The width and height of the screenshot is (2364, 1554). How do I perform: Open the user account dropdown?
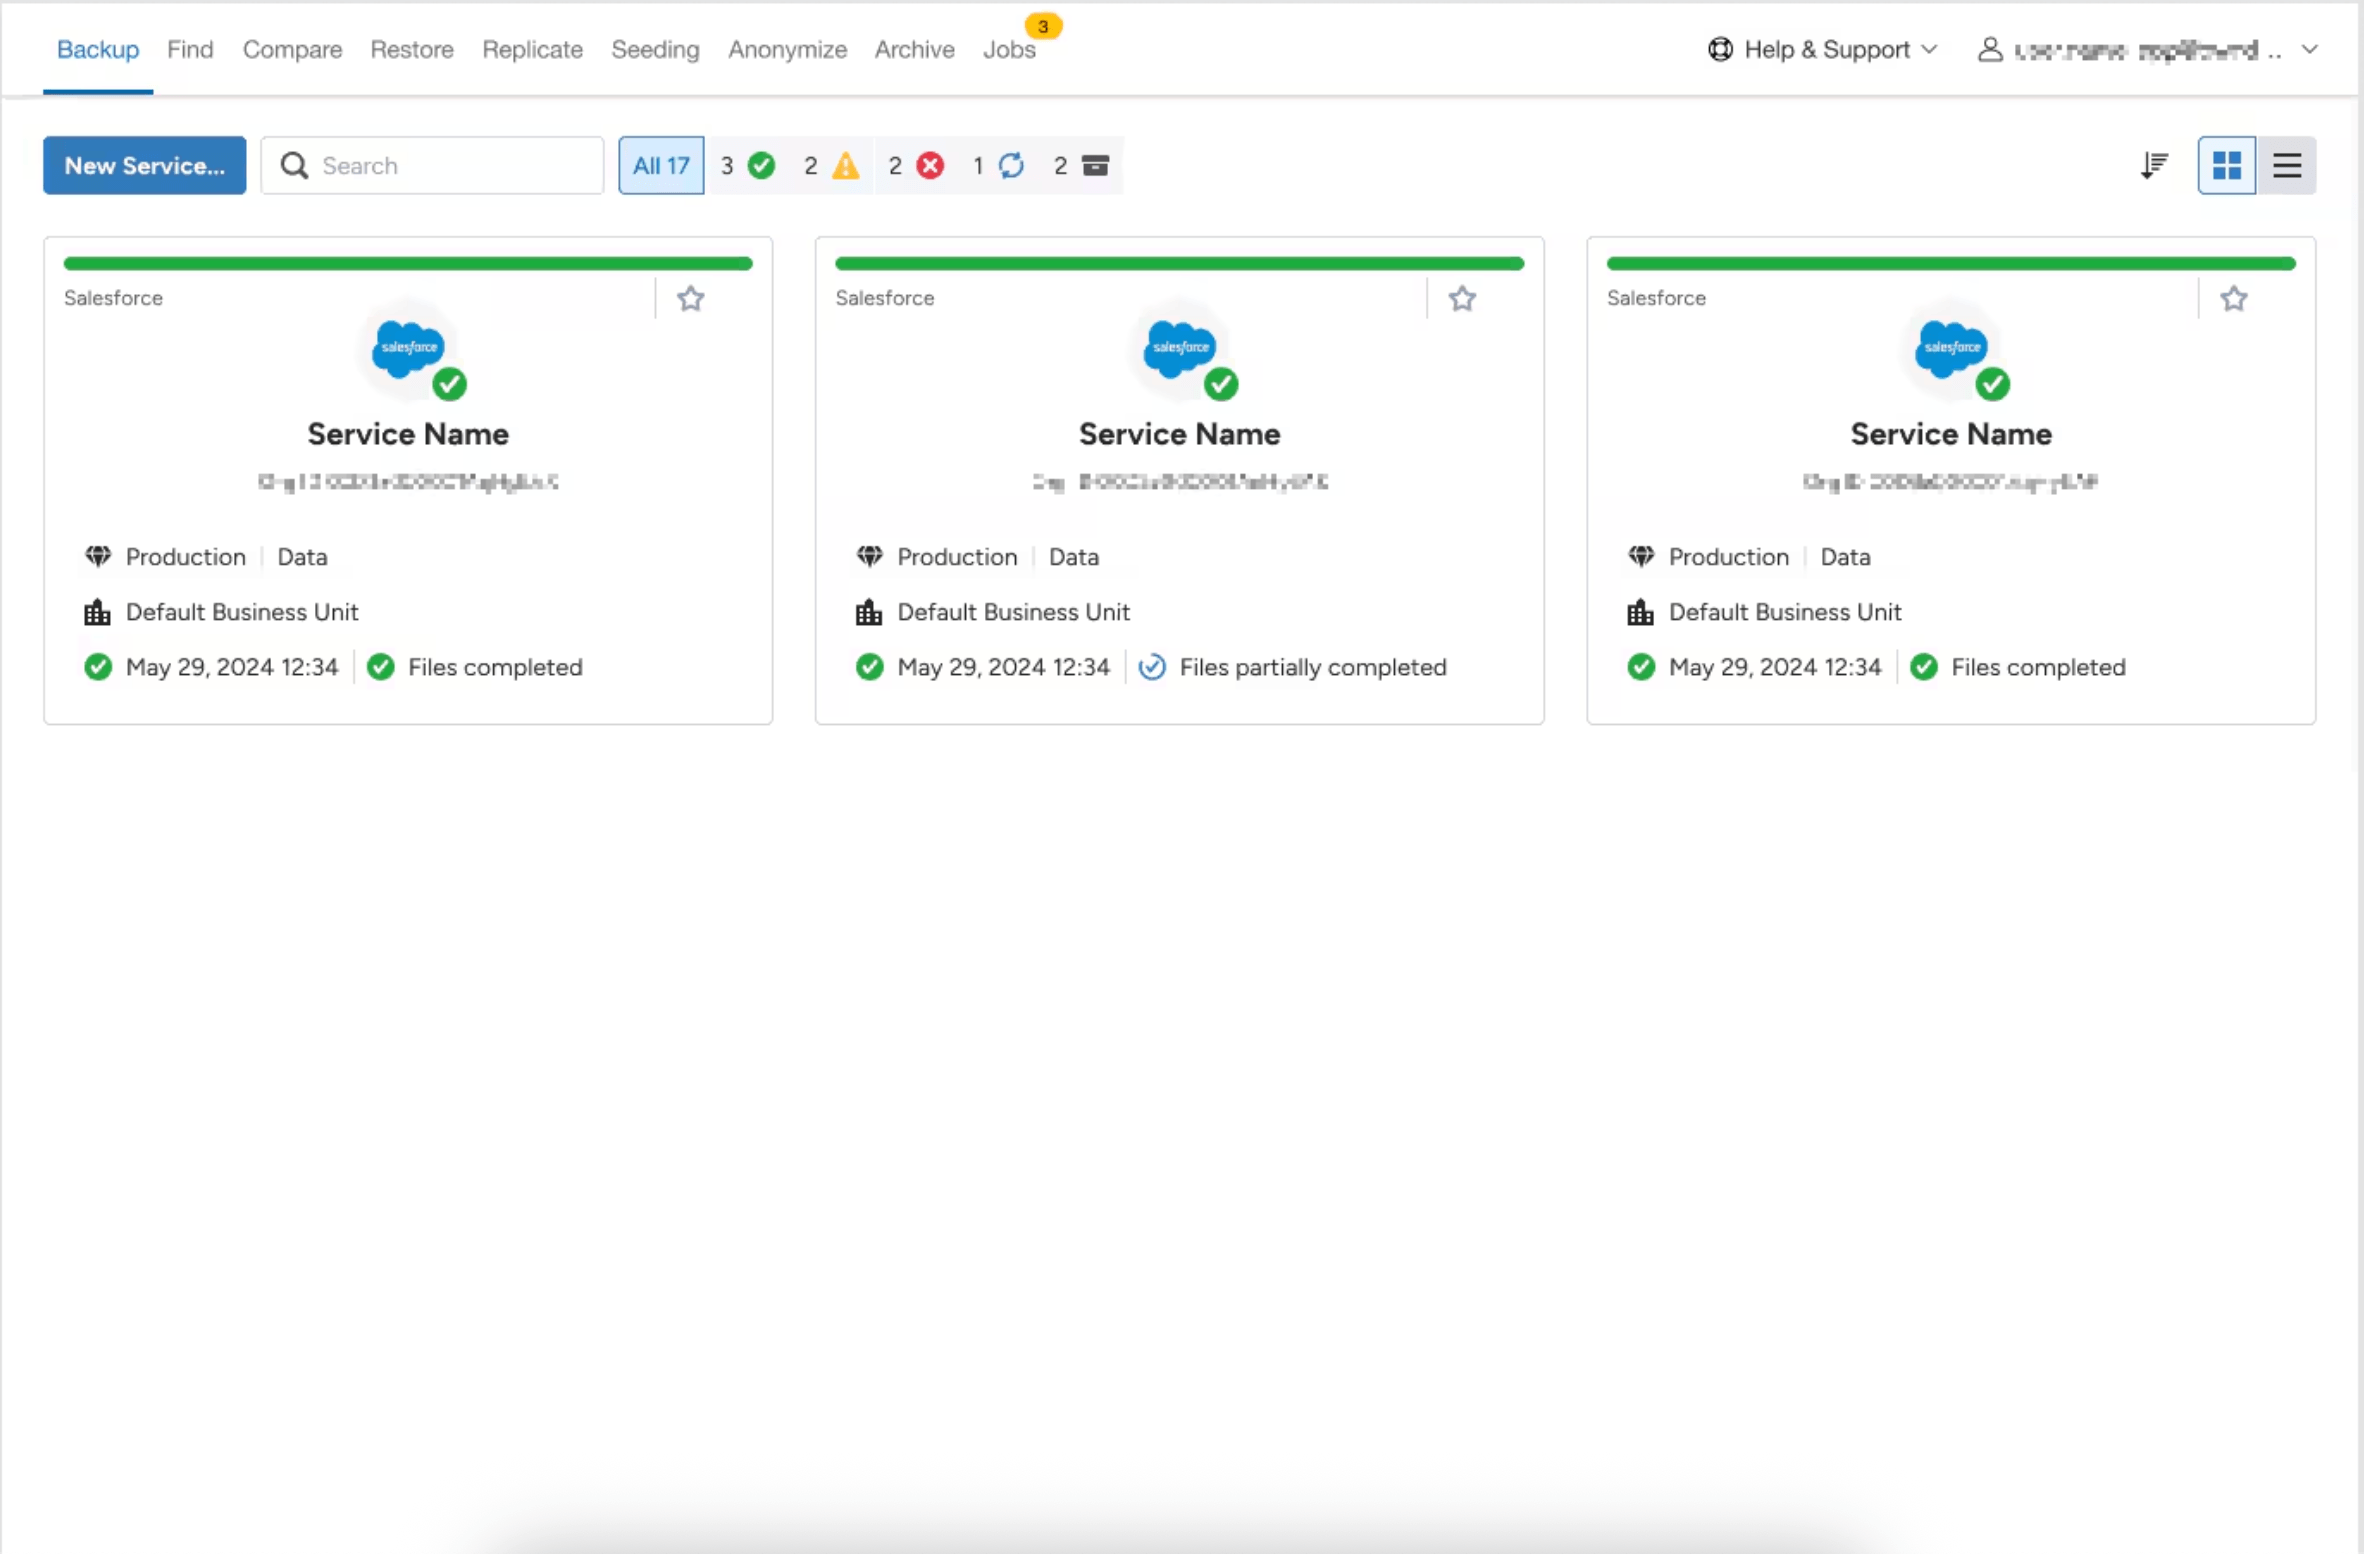click(2311, 49)
